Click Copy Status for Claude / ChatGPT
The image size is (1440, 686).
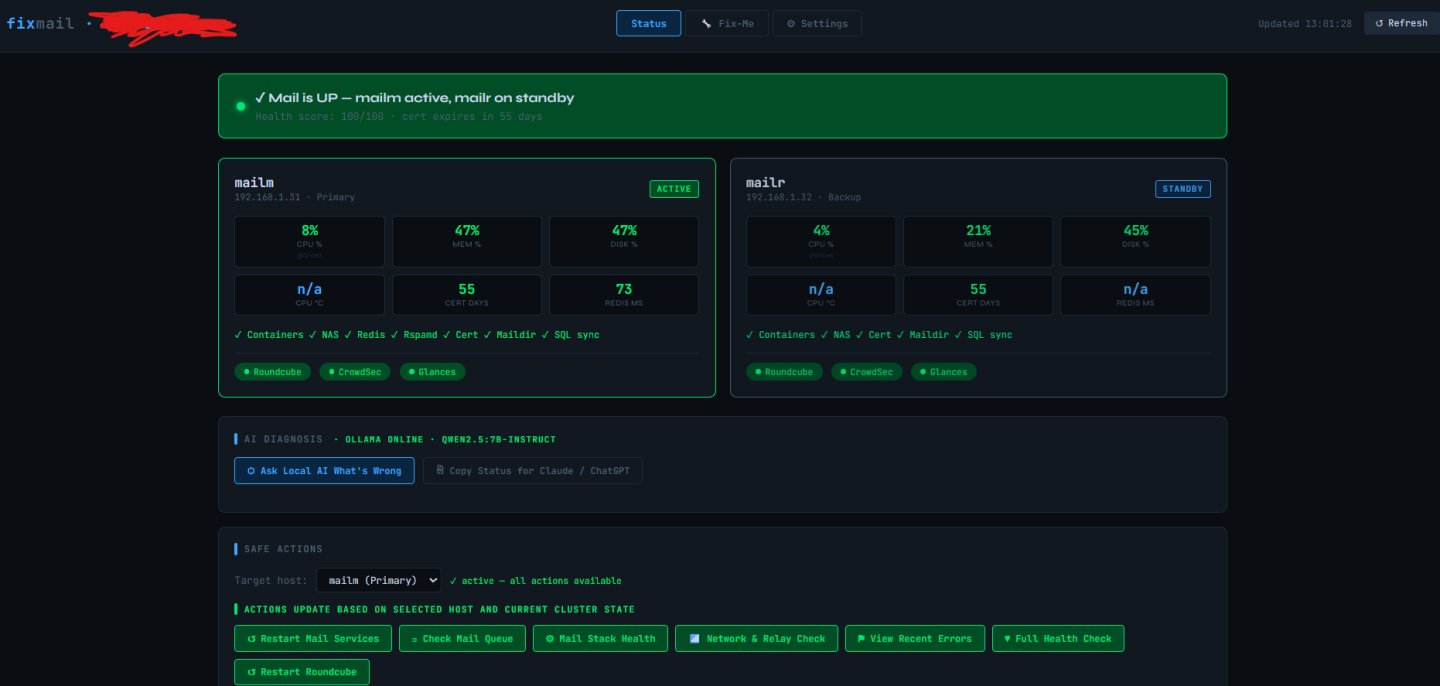coord(533,470)
